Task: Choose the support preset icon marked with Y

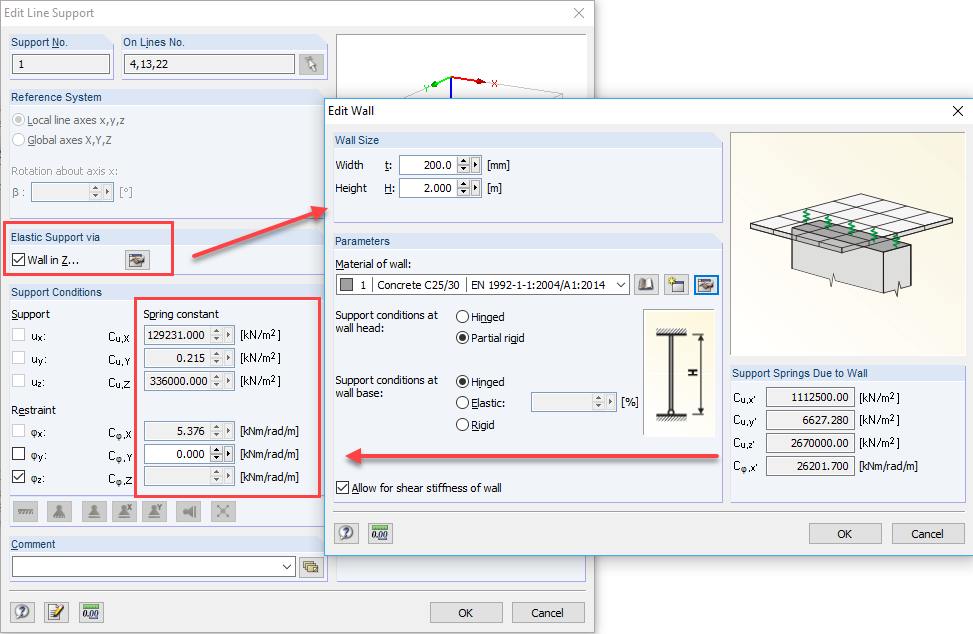Action: 154,511
